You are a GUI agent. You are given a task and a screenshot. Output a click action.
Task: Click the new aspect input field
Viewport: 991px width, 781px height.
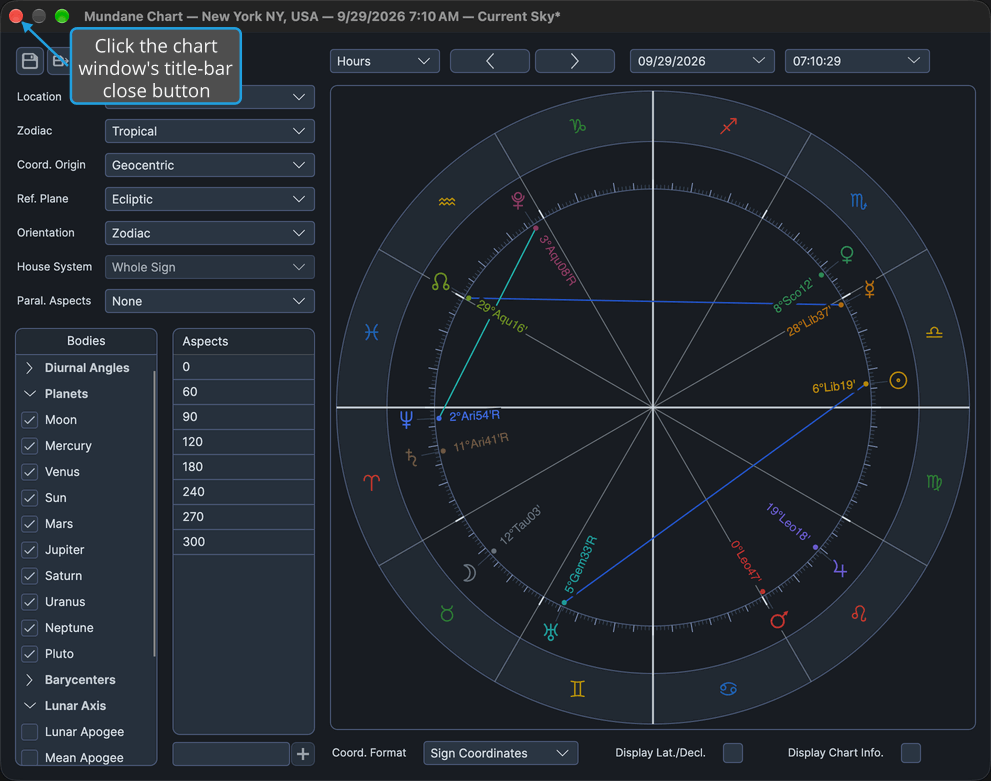[x=231, y=753]
